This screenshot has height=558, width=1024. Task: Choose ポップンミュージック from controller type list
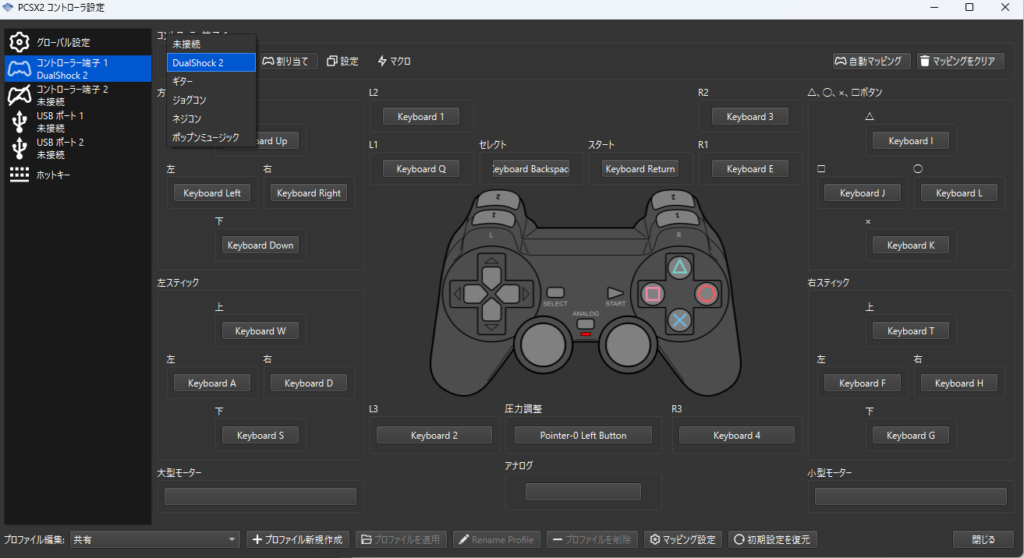pyautogui.click(x=211, y=137)
